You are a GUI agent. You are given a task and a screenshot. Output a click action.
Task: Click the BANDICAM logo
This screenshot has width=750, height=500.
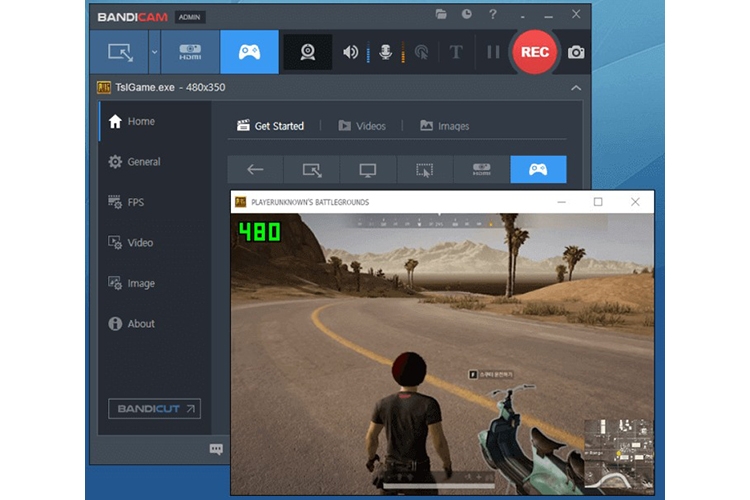coord(132,17)
